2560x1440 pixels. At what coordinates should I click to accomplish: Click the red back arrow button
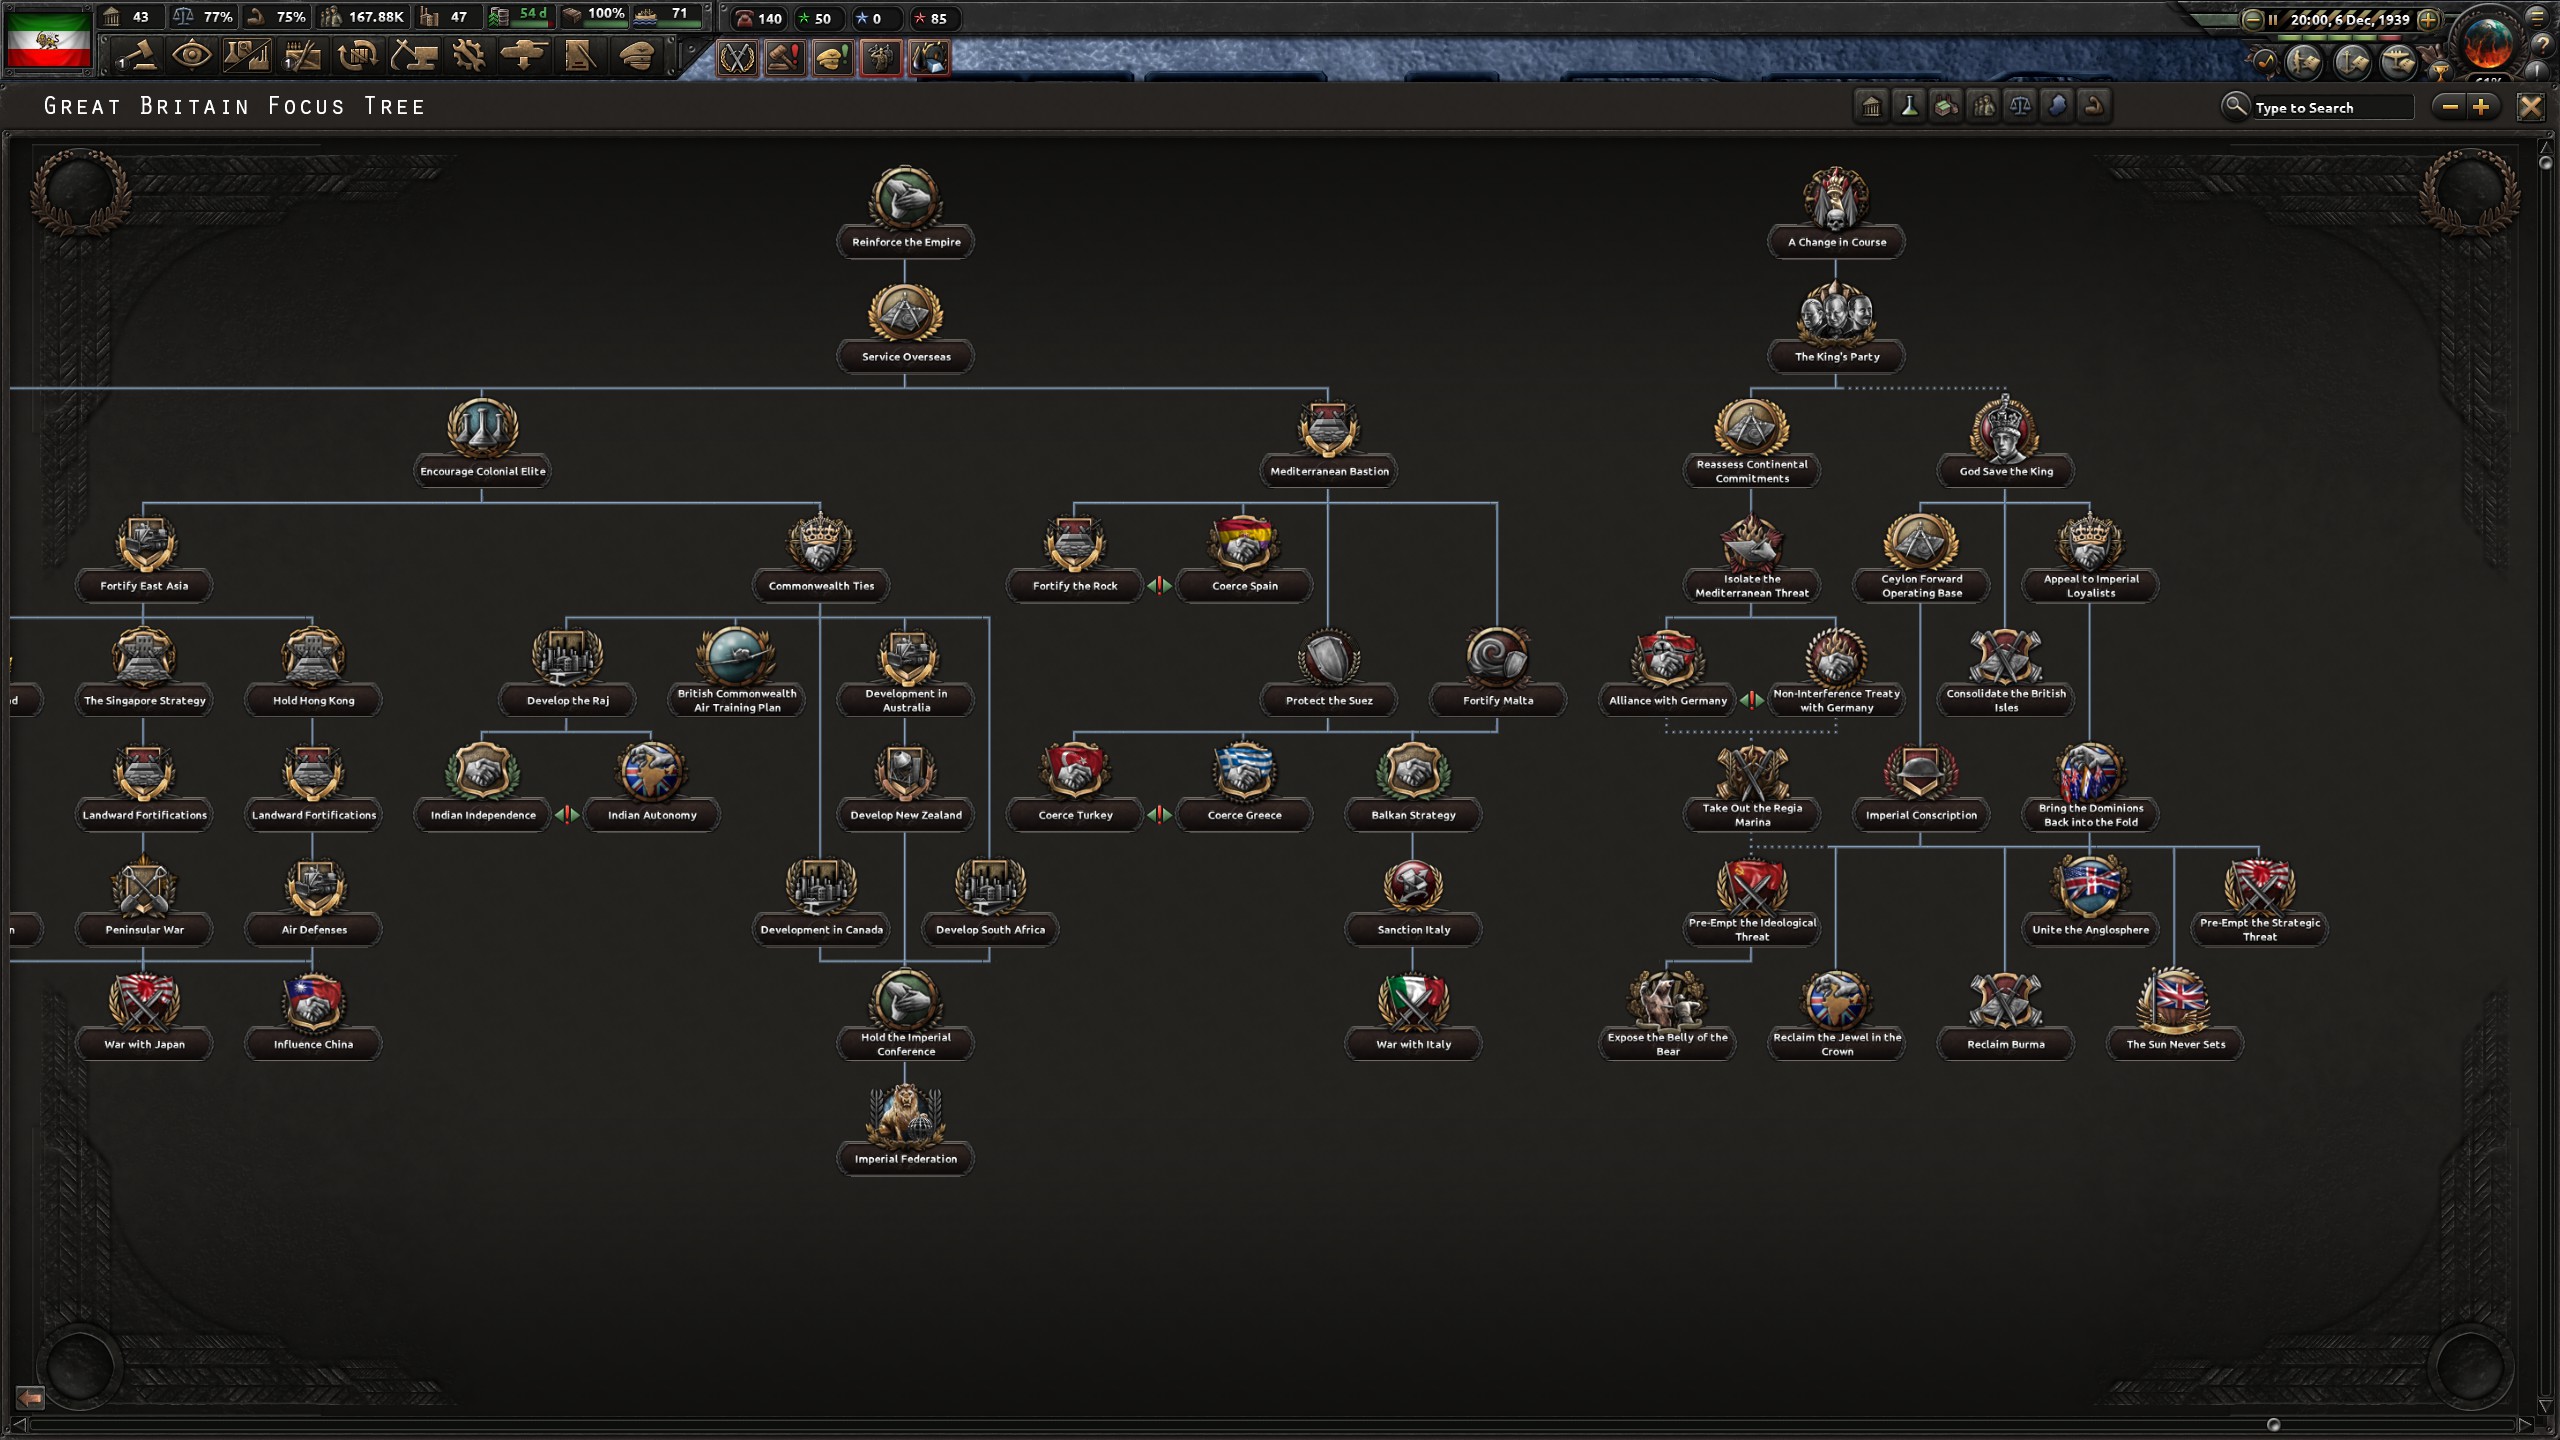click(x=30, y=1396)
